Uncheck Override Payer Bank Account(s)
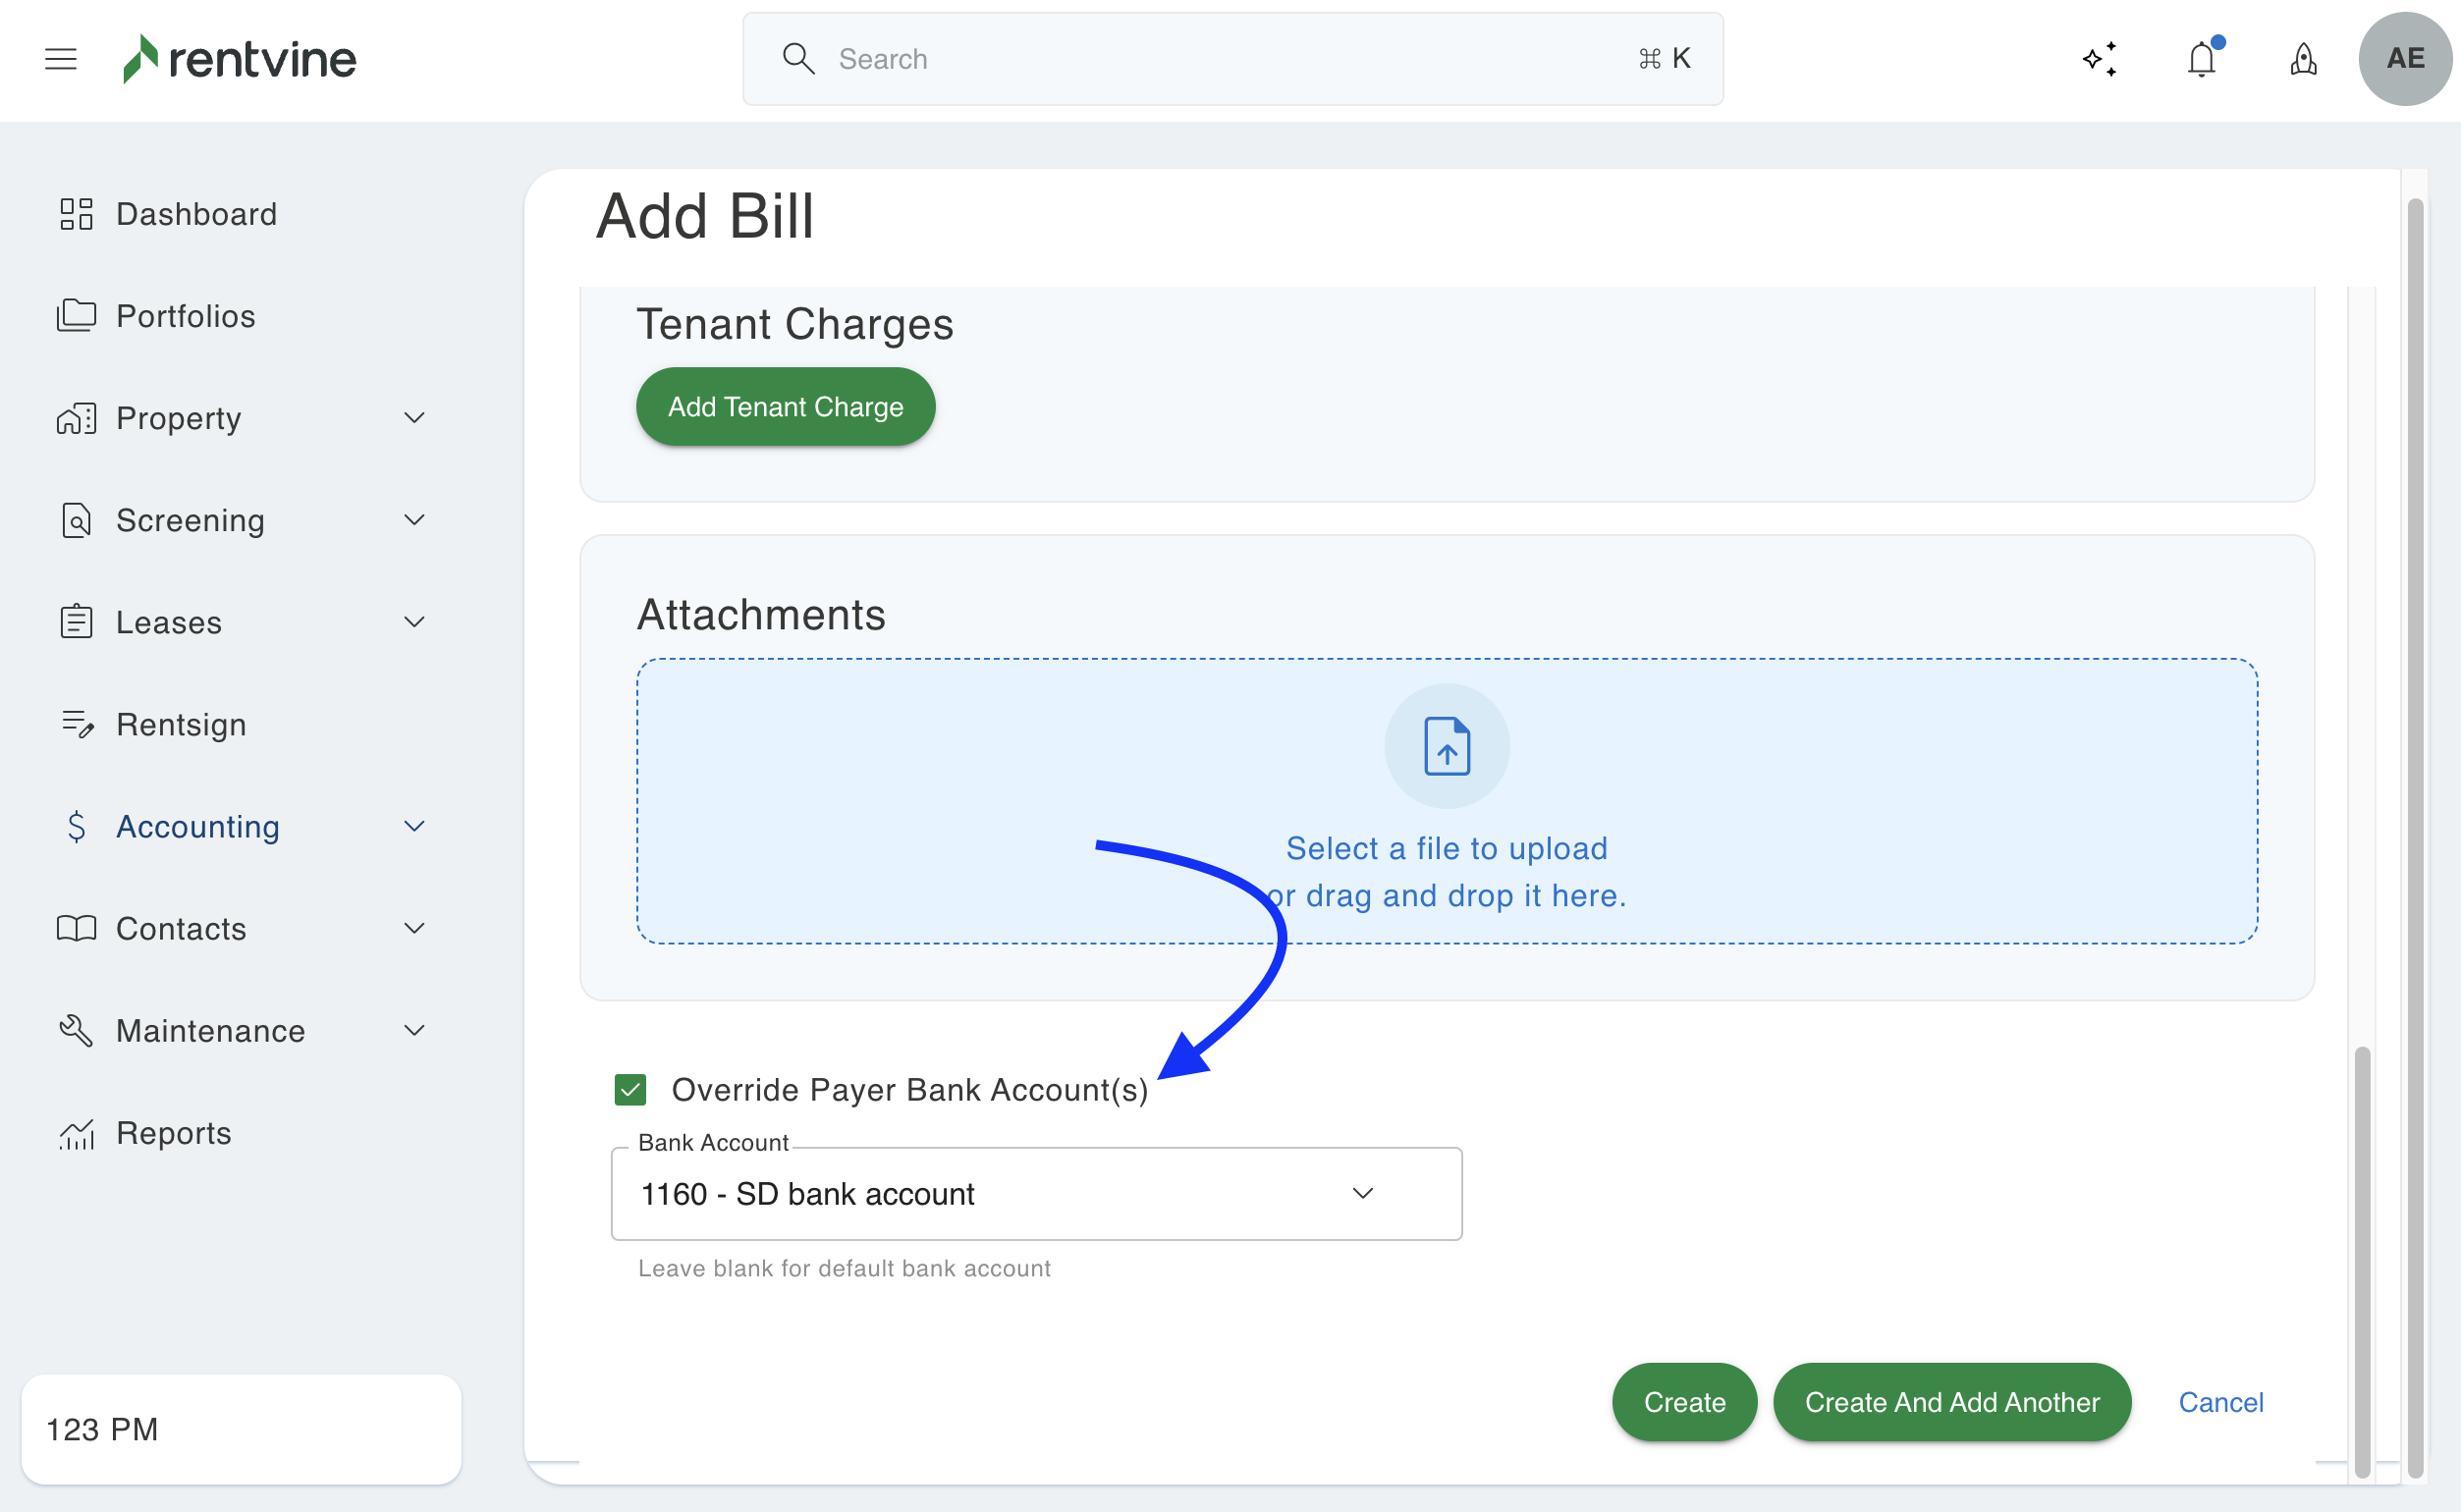The image size is (2461, 1512). [630, 1089]
